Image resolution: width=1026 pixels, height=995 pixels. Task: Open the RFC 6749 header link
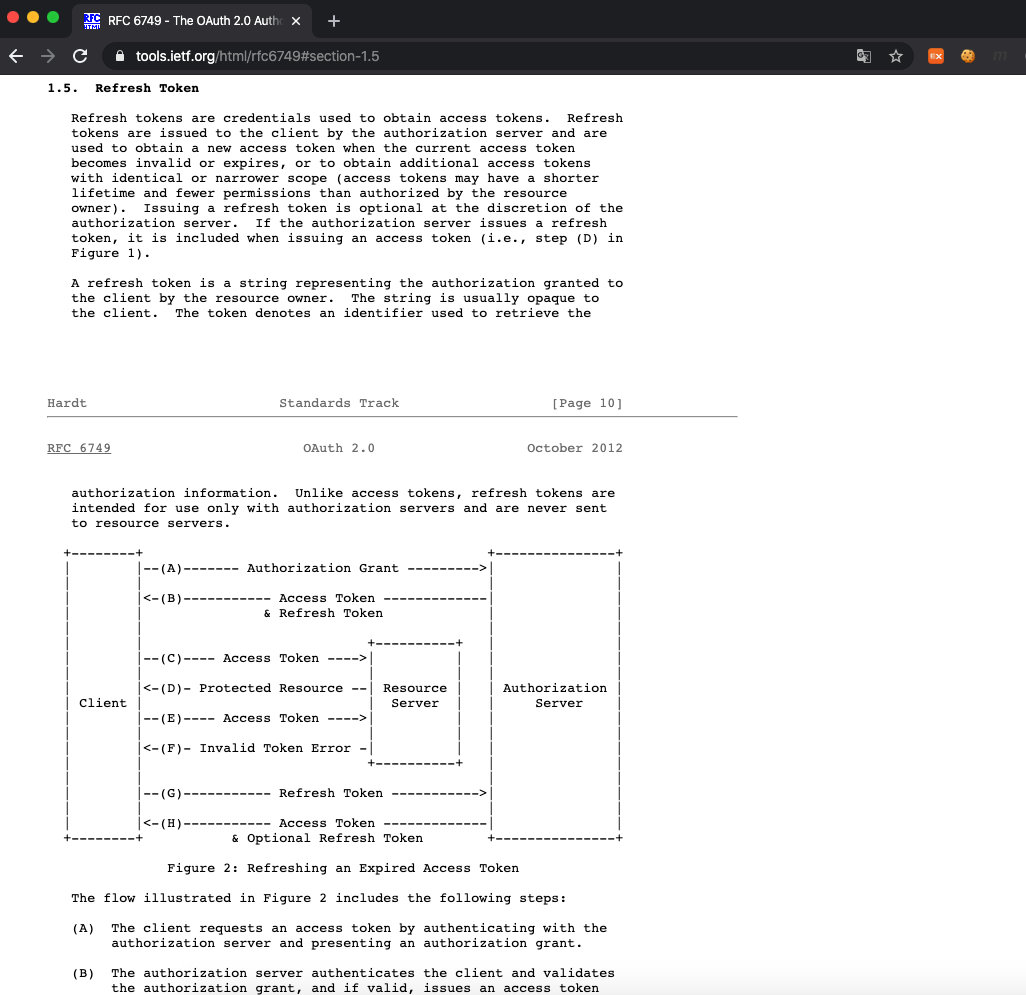coord(79,448)
